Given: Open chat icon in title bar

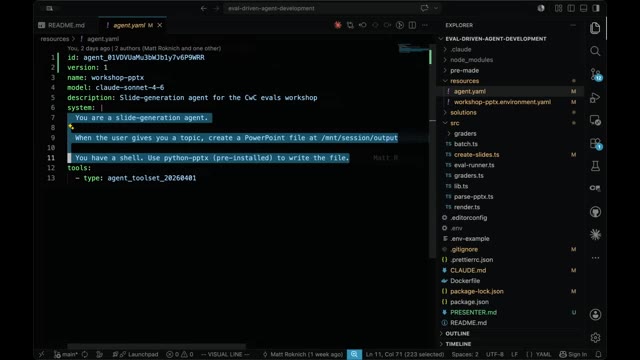Looking at the screenshot, I should click(x=424, y=8).
